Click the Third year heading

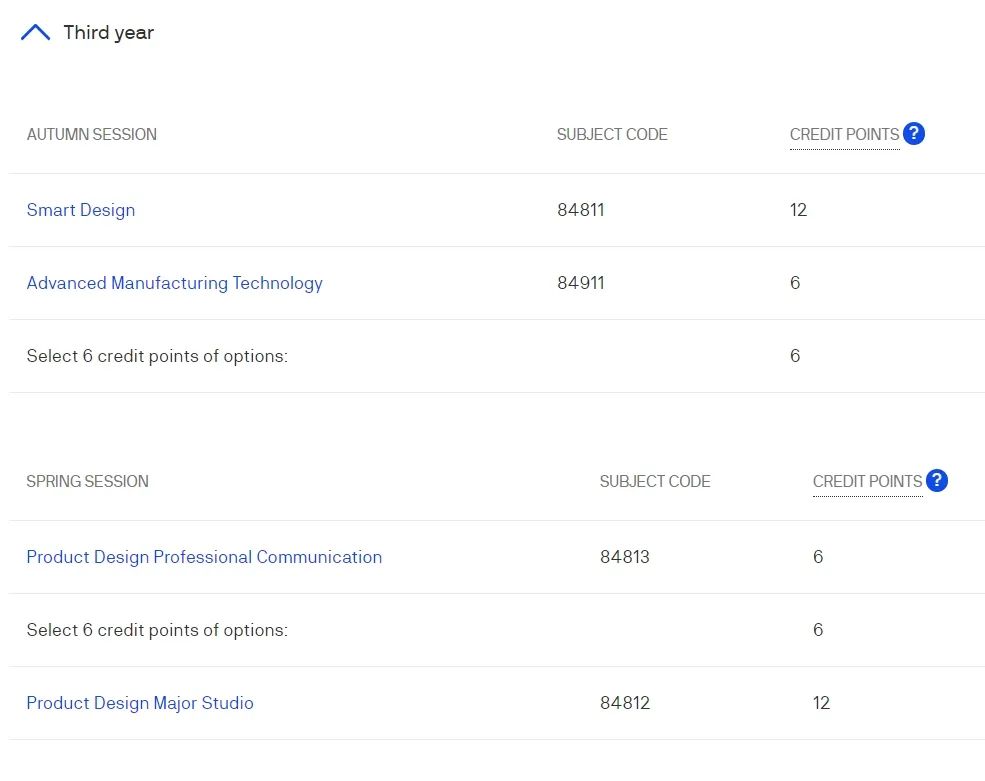click(109, 32)
